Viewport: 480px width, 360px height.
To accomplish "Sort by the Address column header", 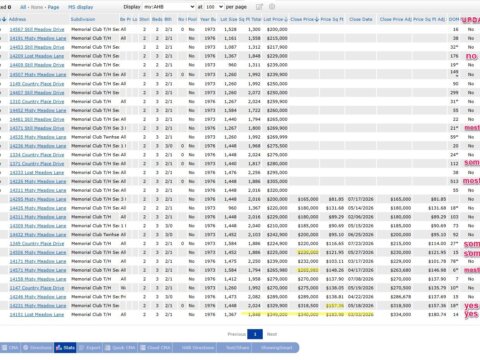I will (x=18, y=19).
